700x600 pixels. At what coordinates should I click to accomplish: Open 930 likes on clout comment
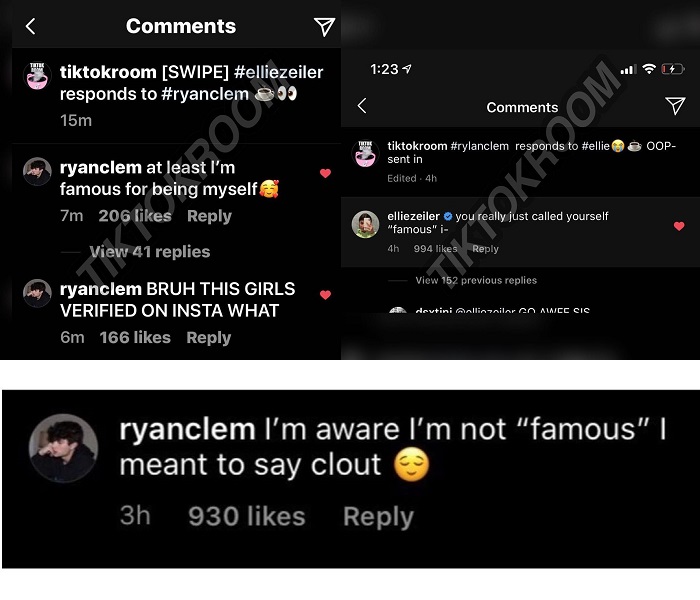[x=247, y=517]
